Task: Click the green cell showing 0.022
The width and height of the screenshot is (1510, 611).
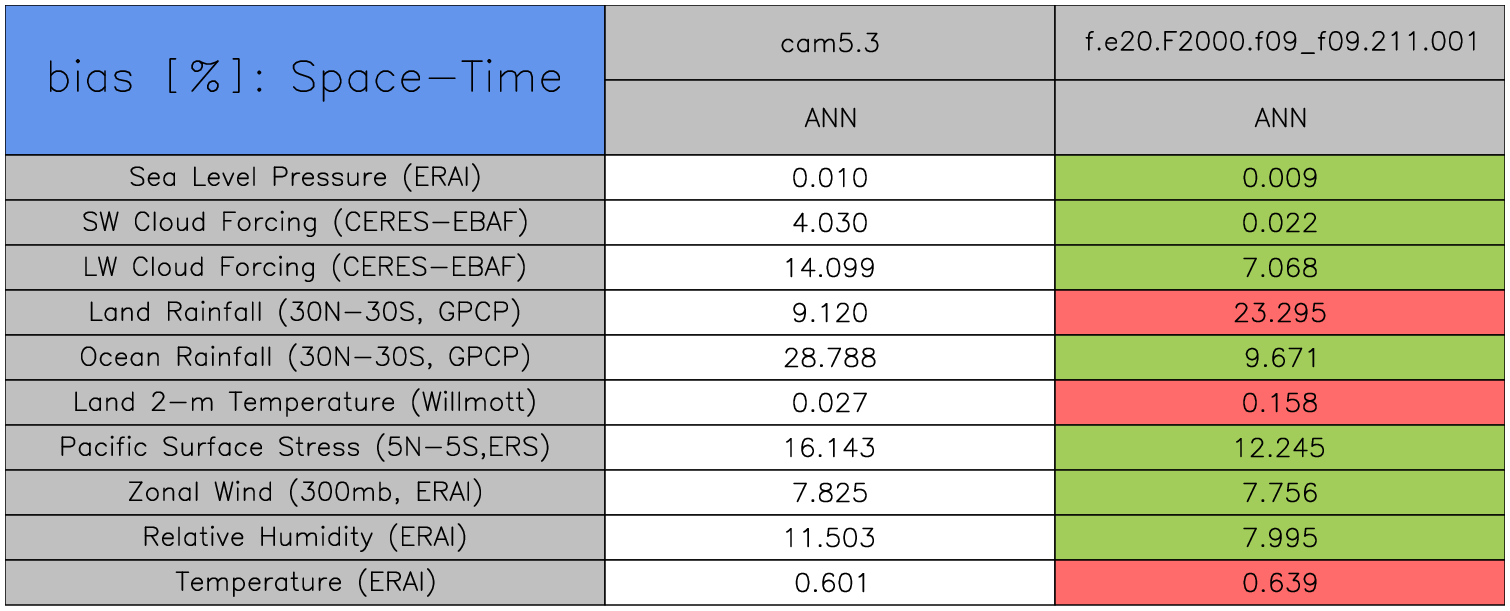Action: 1280,223
